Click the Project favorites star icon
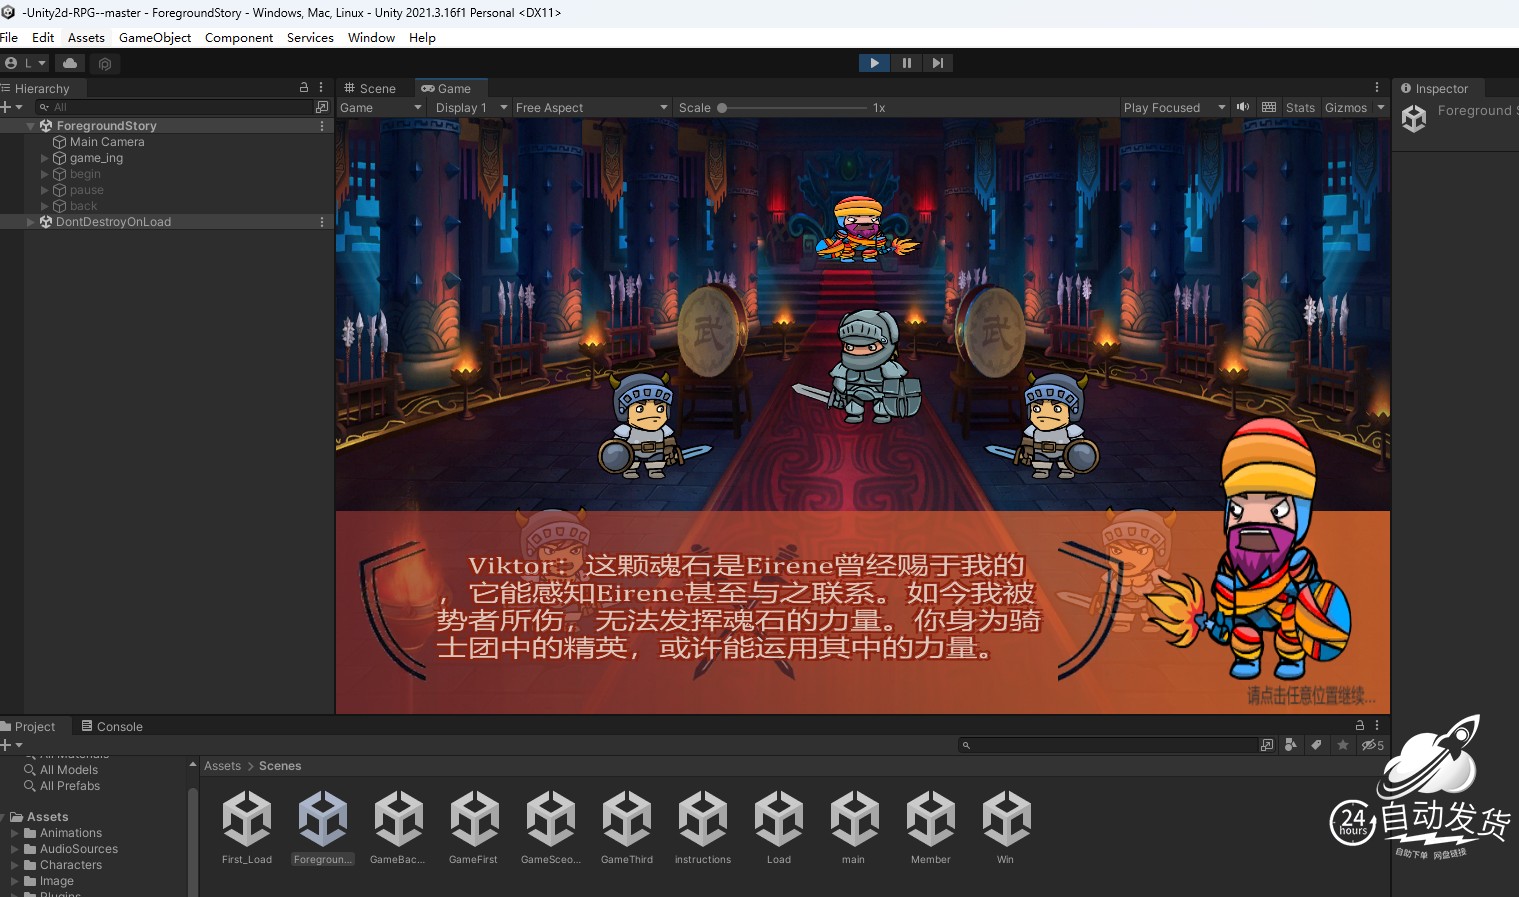Viewport: 1519px width, 897px height. click(x=1343, y=745)
